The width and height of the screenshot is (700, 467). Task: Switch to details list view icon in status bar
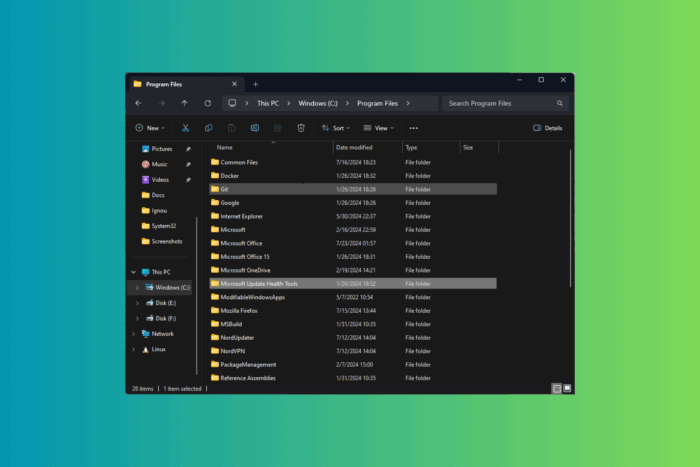557,388
